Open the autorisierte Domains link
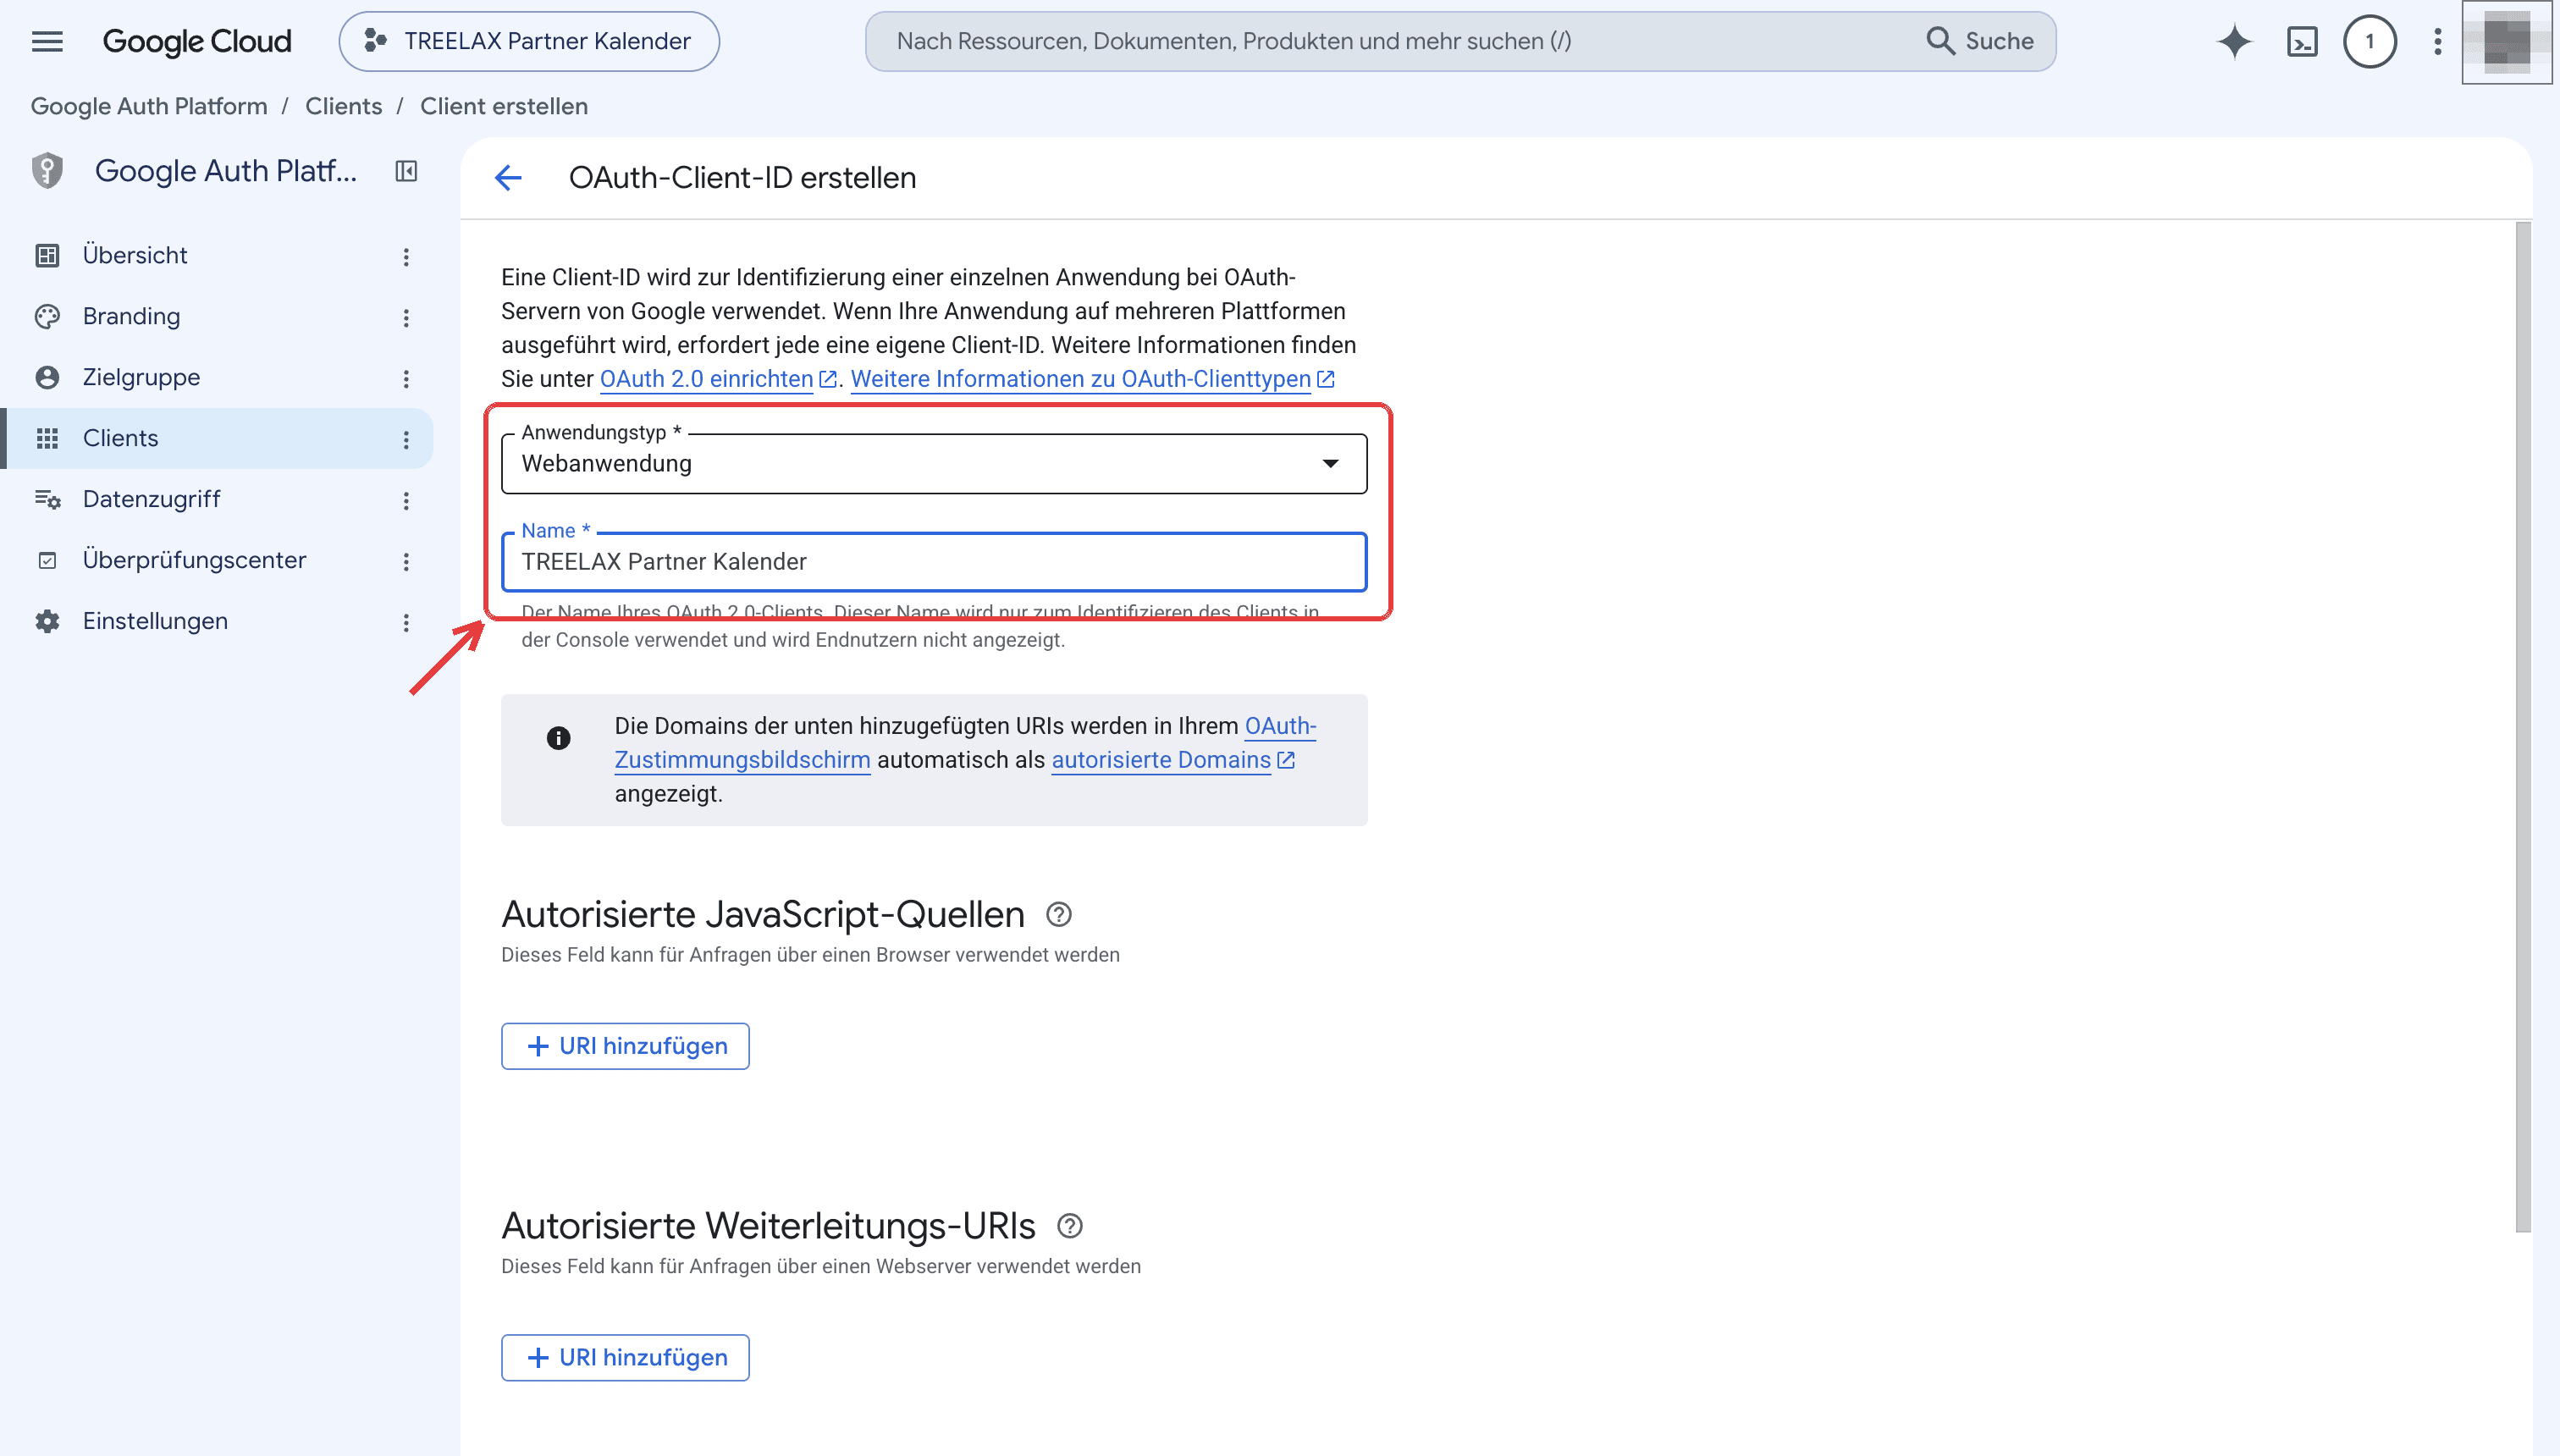The width and height of the screenshot is (2560, 1456). [x=1173, y=760]
